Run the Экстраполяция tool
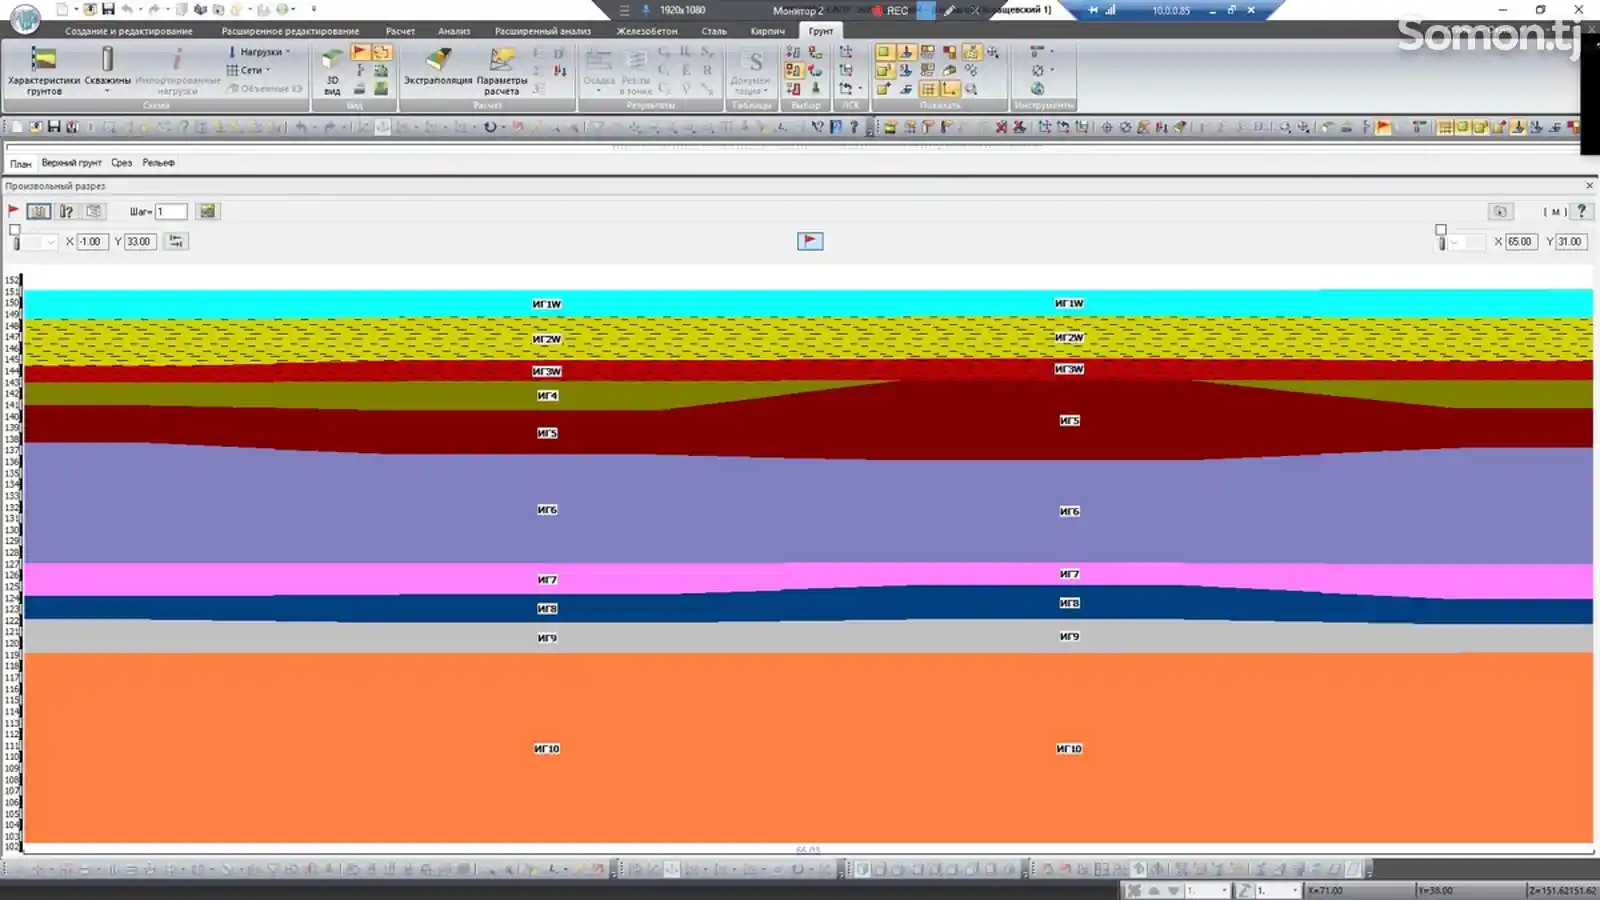Viewport: 1600px width, 900px height. tap(438, 67)
